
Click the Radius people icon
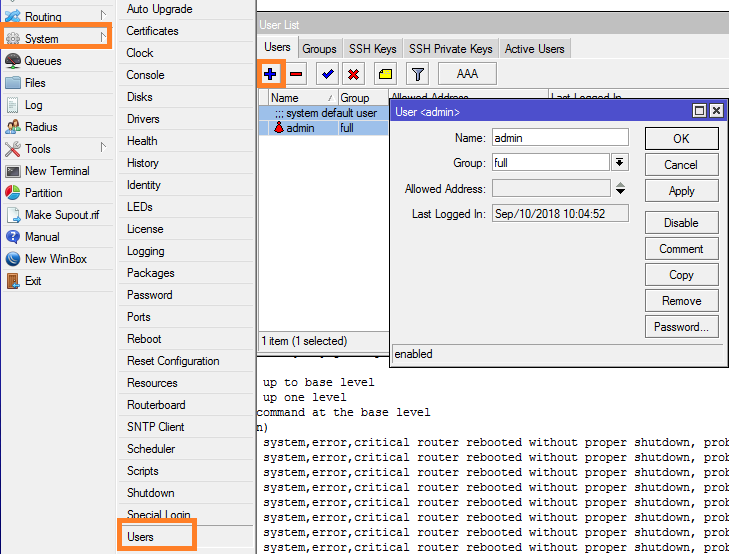point(13,126)
